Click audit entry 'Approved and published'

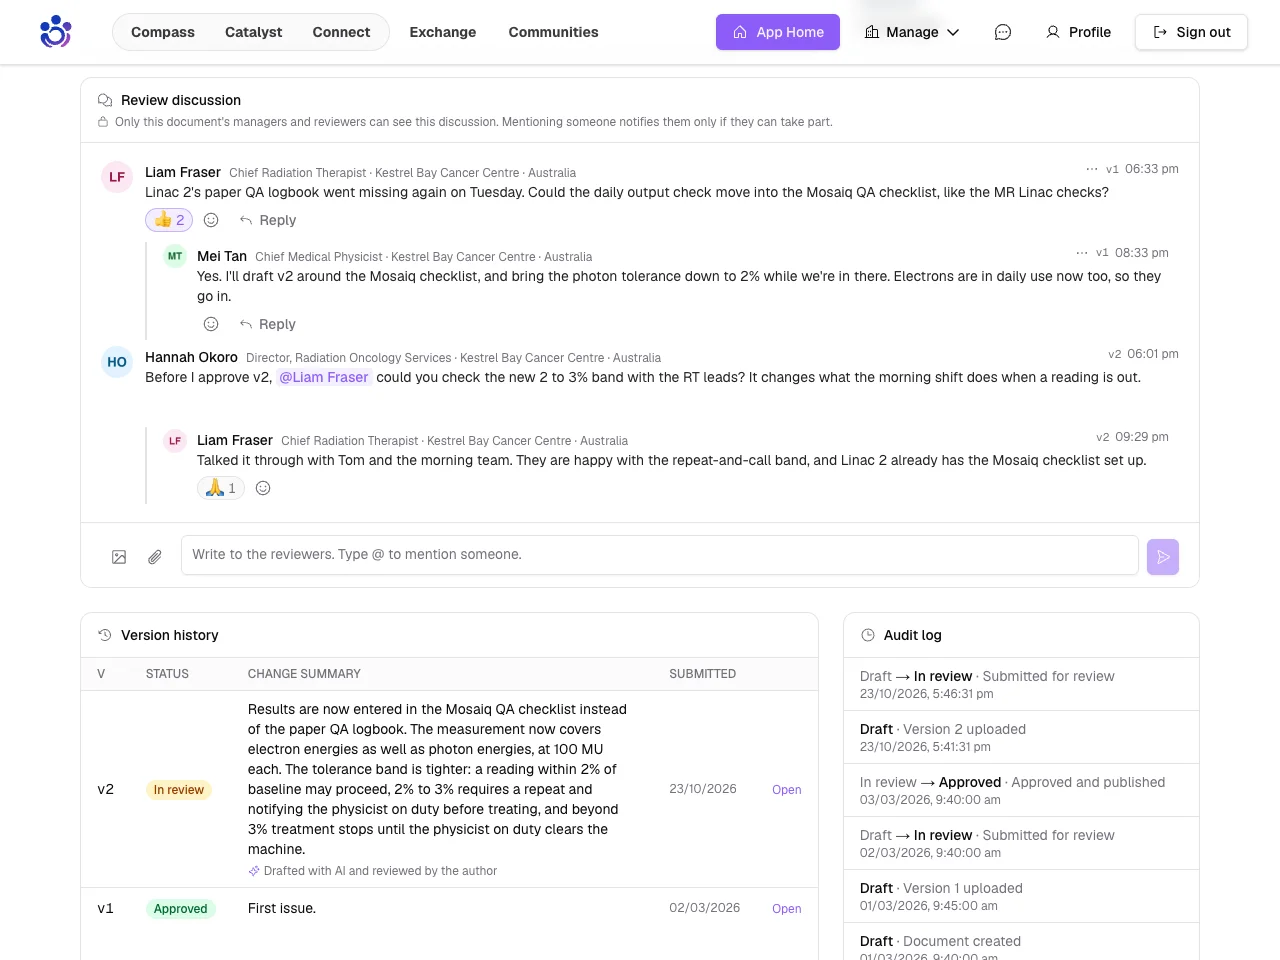pos(1021,790)
